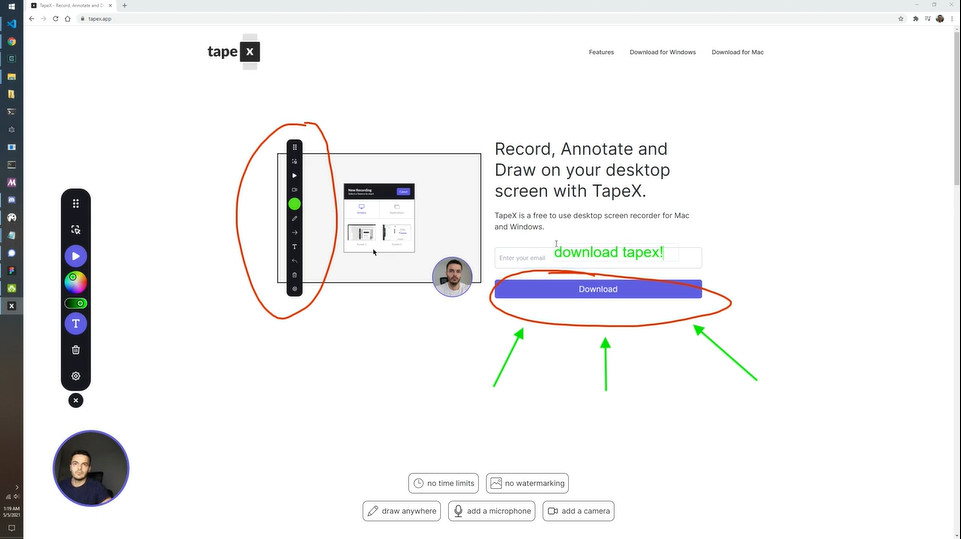This screenshot has height=539, width=961.
Task: Go back in the browser
Action: pyautogui.click(x=32, y=18)
